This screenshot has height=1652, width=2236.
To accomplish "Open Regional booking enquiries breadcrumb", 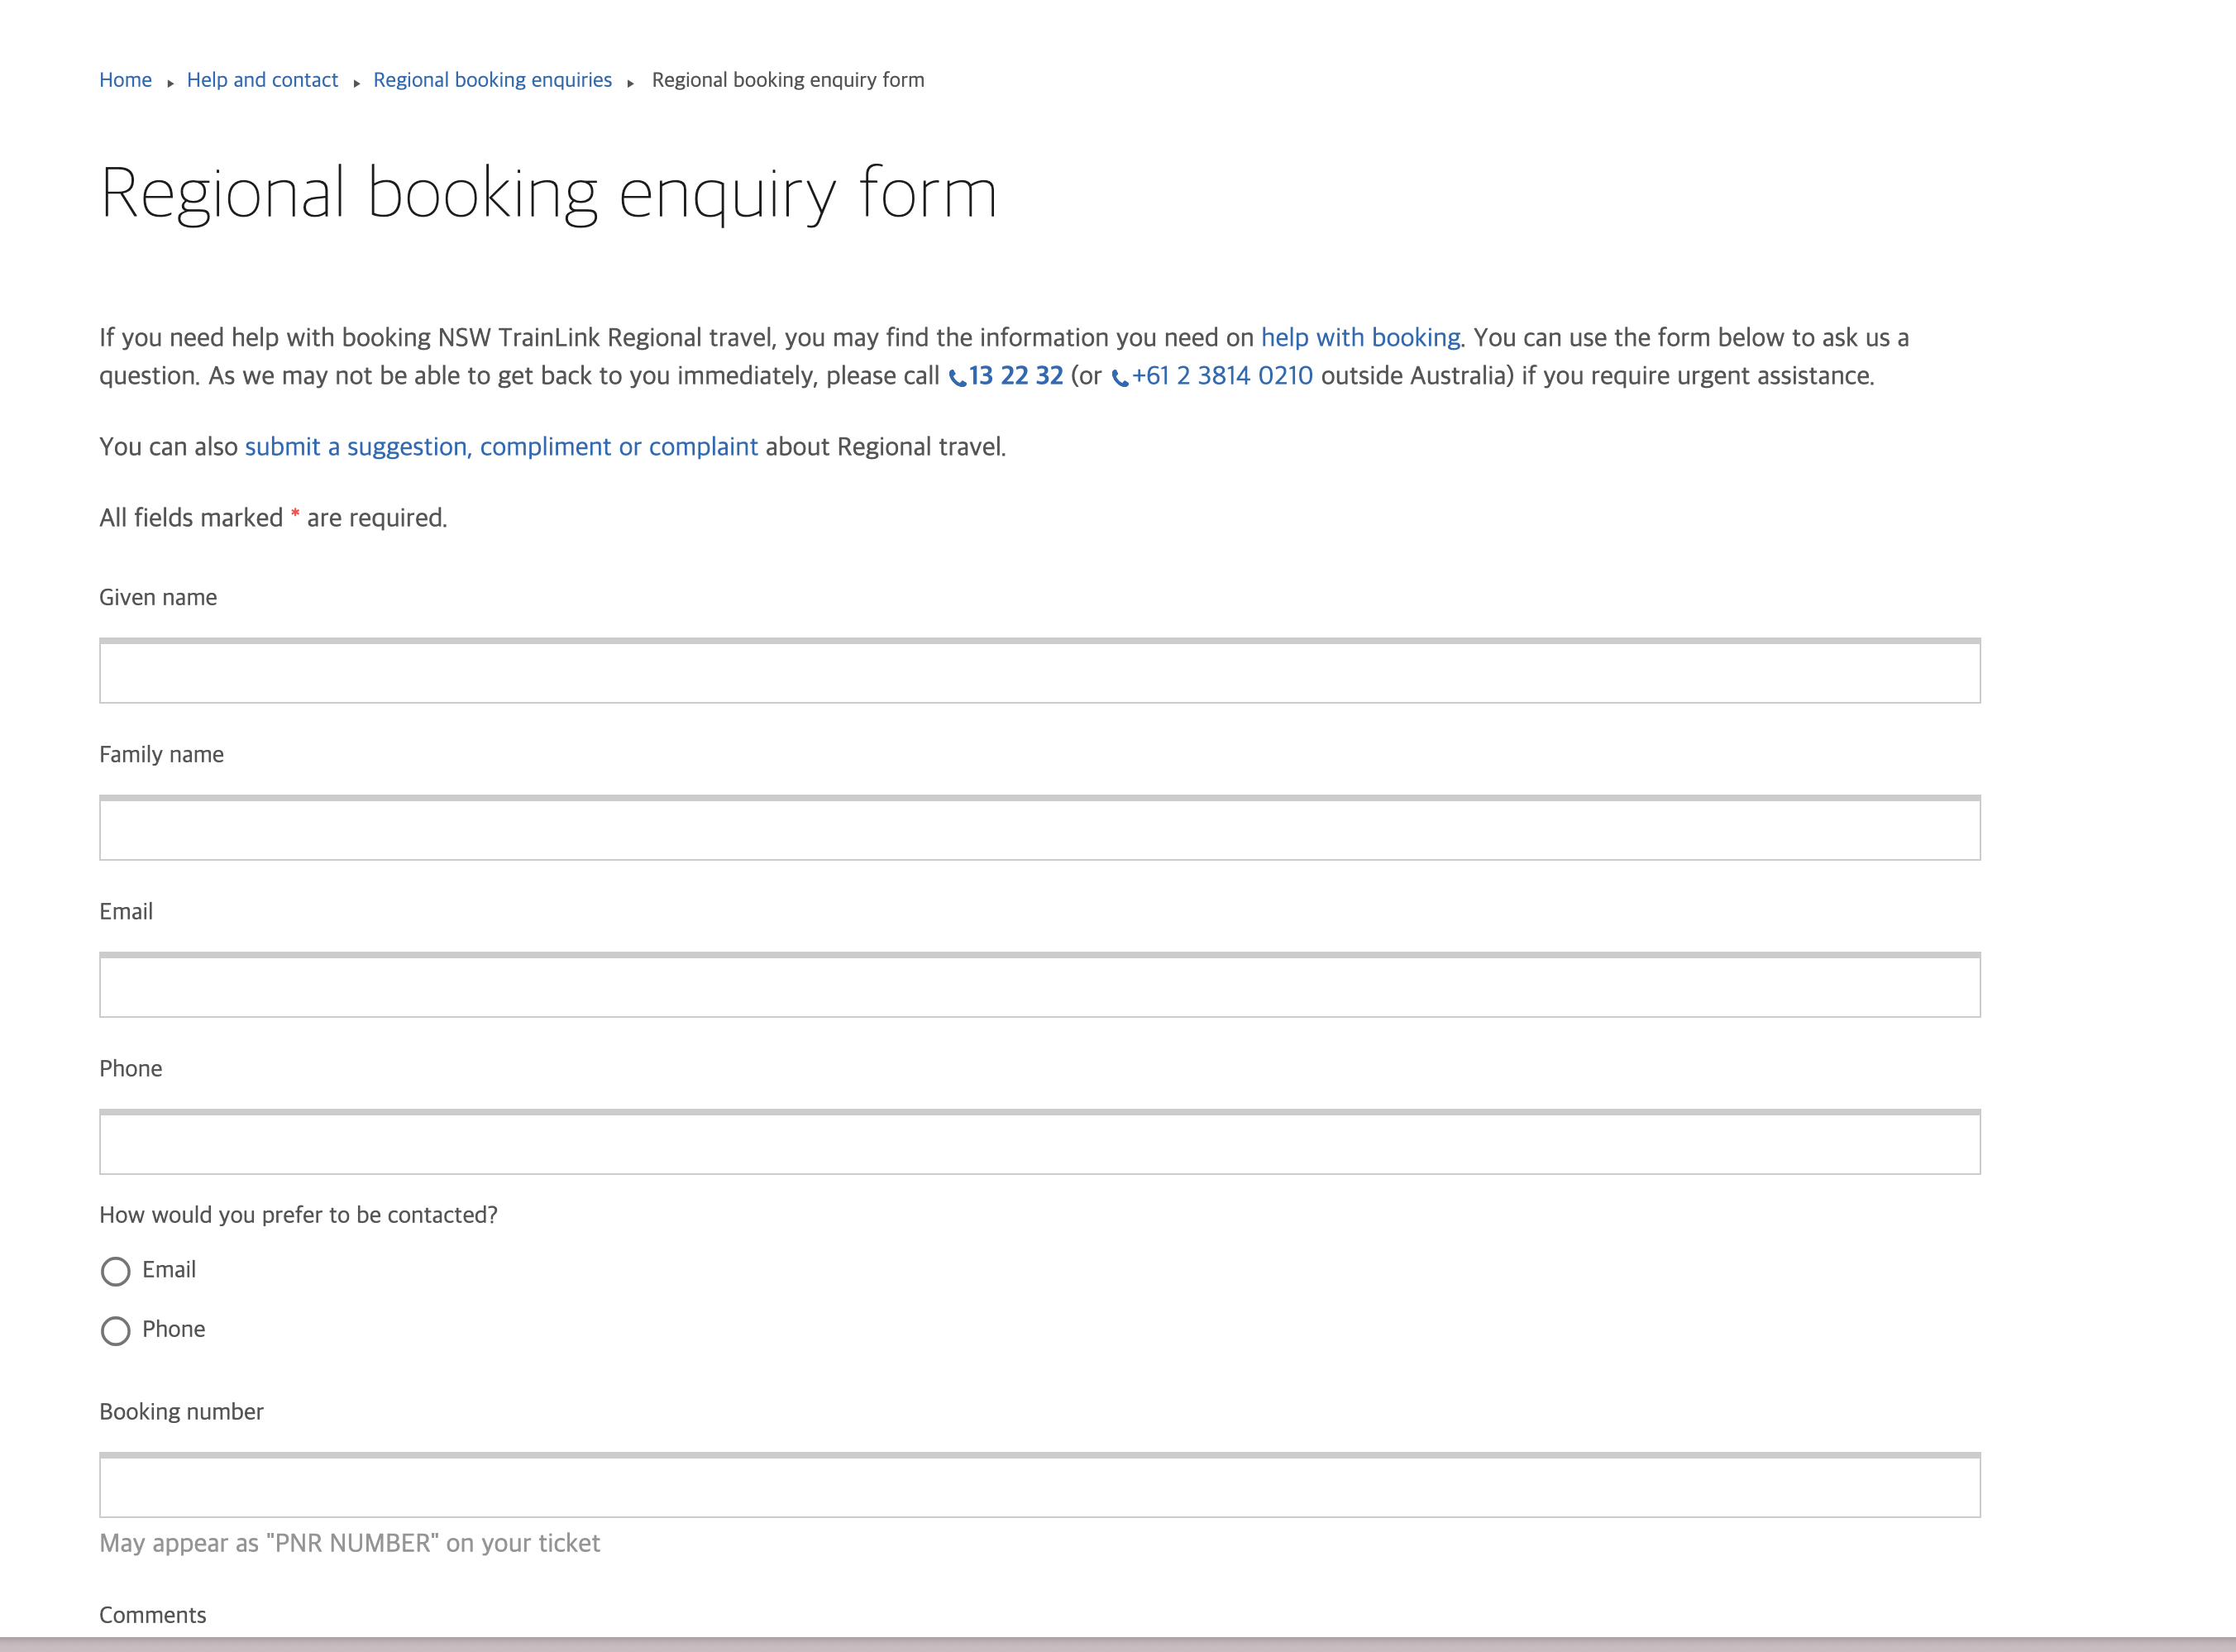I will 492,80.
